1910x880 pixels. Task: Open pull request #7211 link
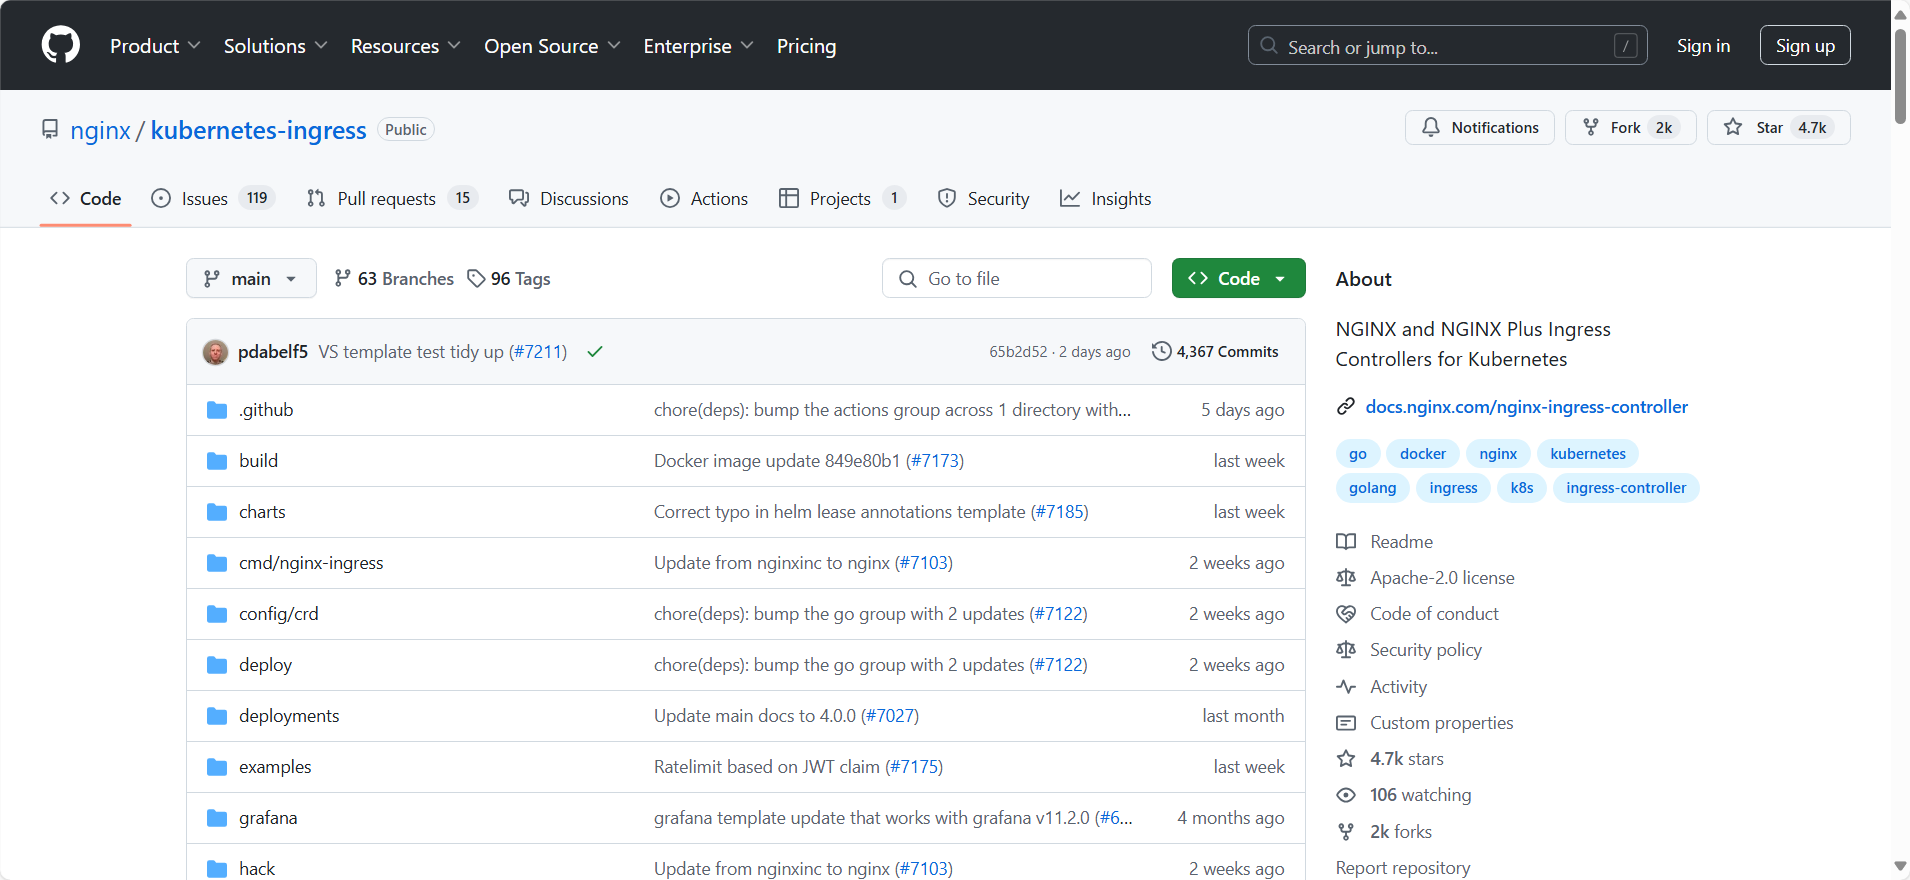(538, 351)
